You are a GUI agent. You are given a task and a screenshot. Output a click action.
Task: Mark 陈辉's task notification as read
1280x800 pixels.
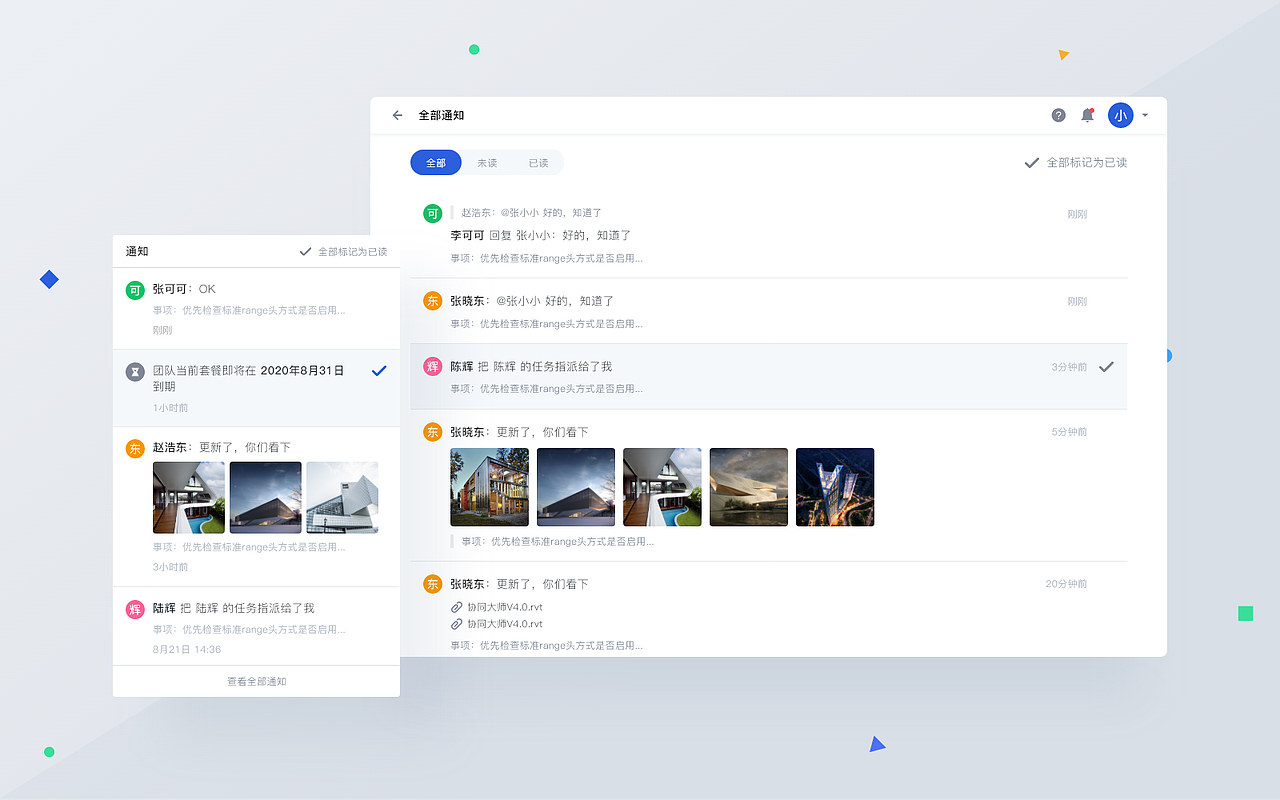click(x=1106, y=366)
